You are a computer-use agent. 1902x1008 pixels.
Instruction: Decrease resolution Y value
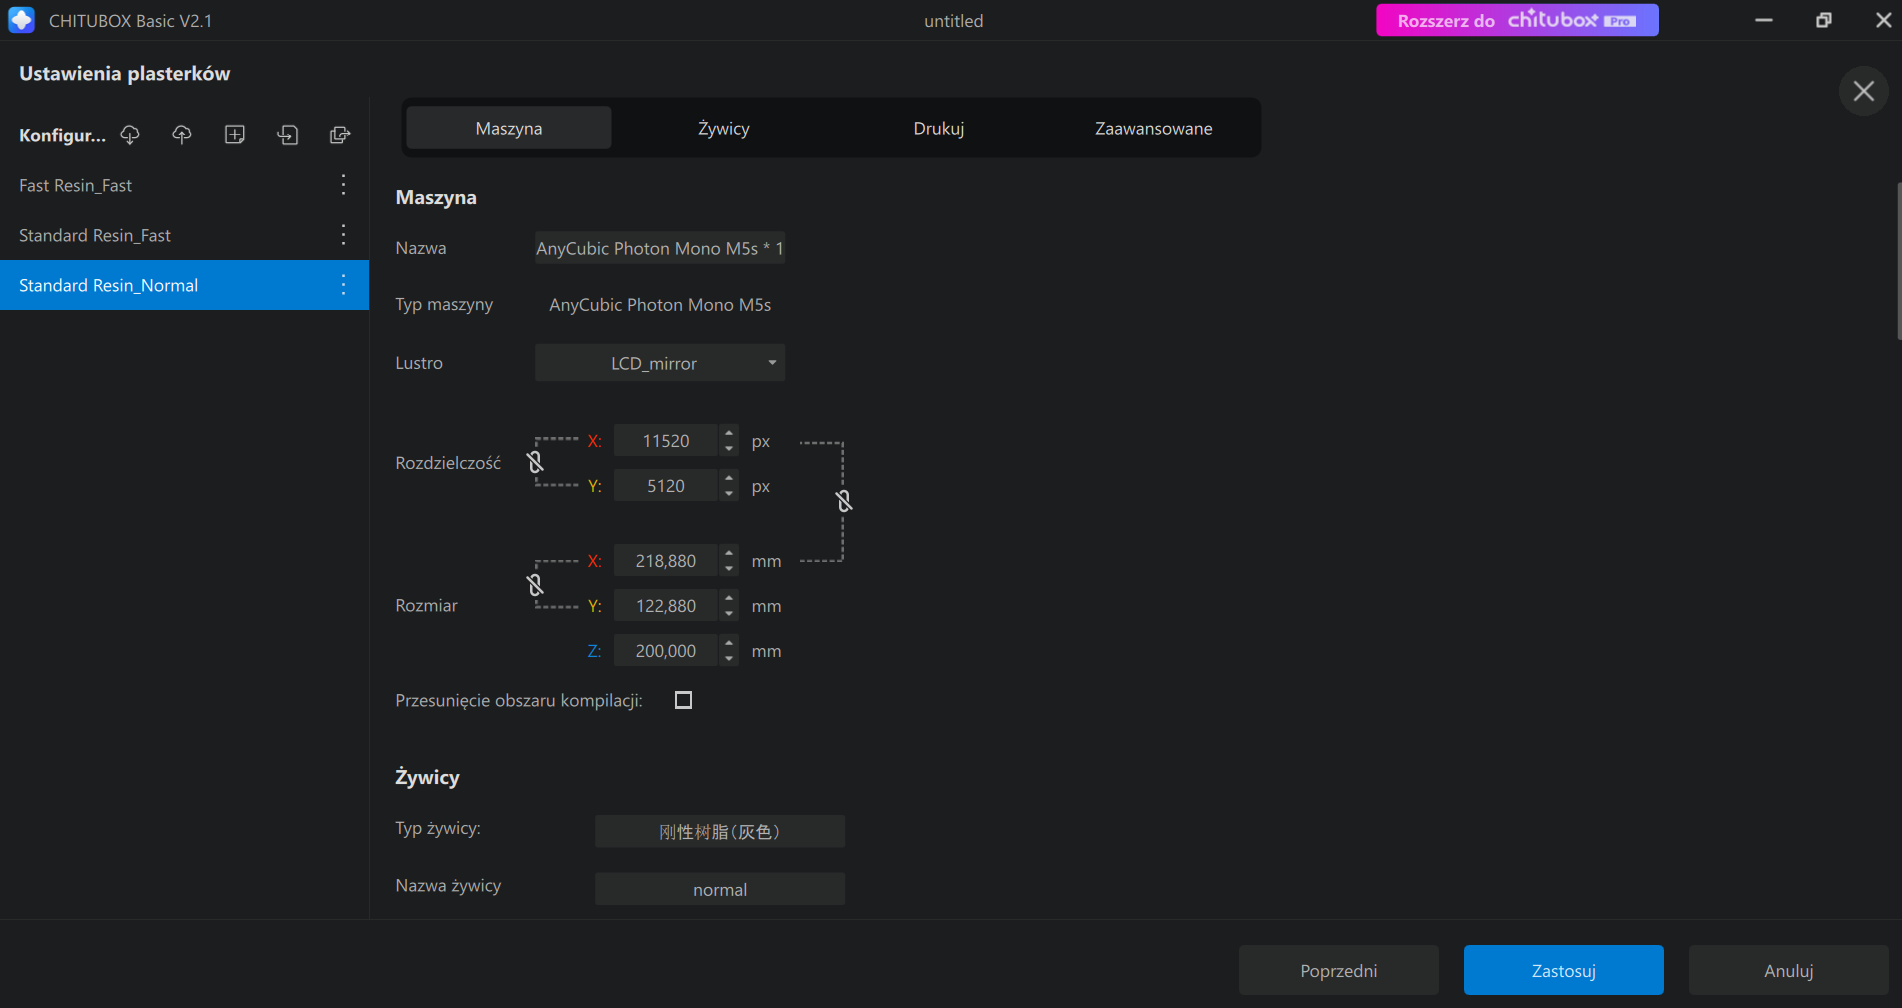coord(729,494)
